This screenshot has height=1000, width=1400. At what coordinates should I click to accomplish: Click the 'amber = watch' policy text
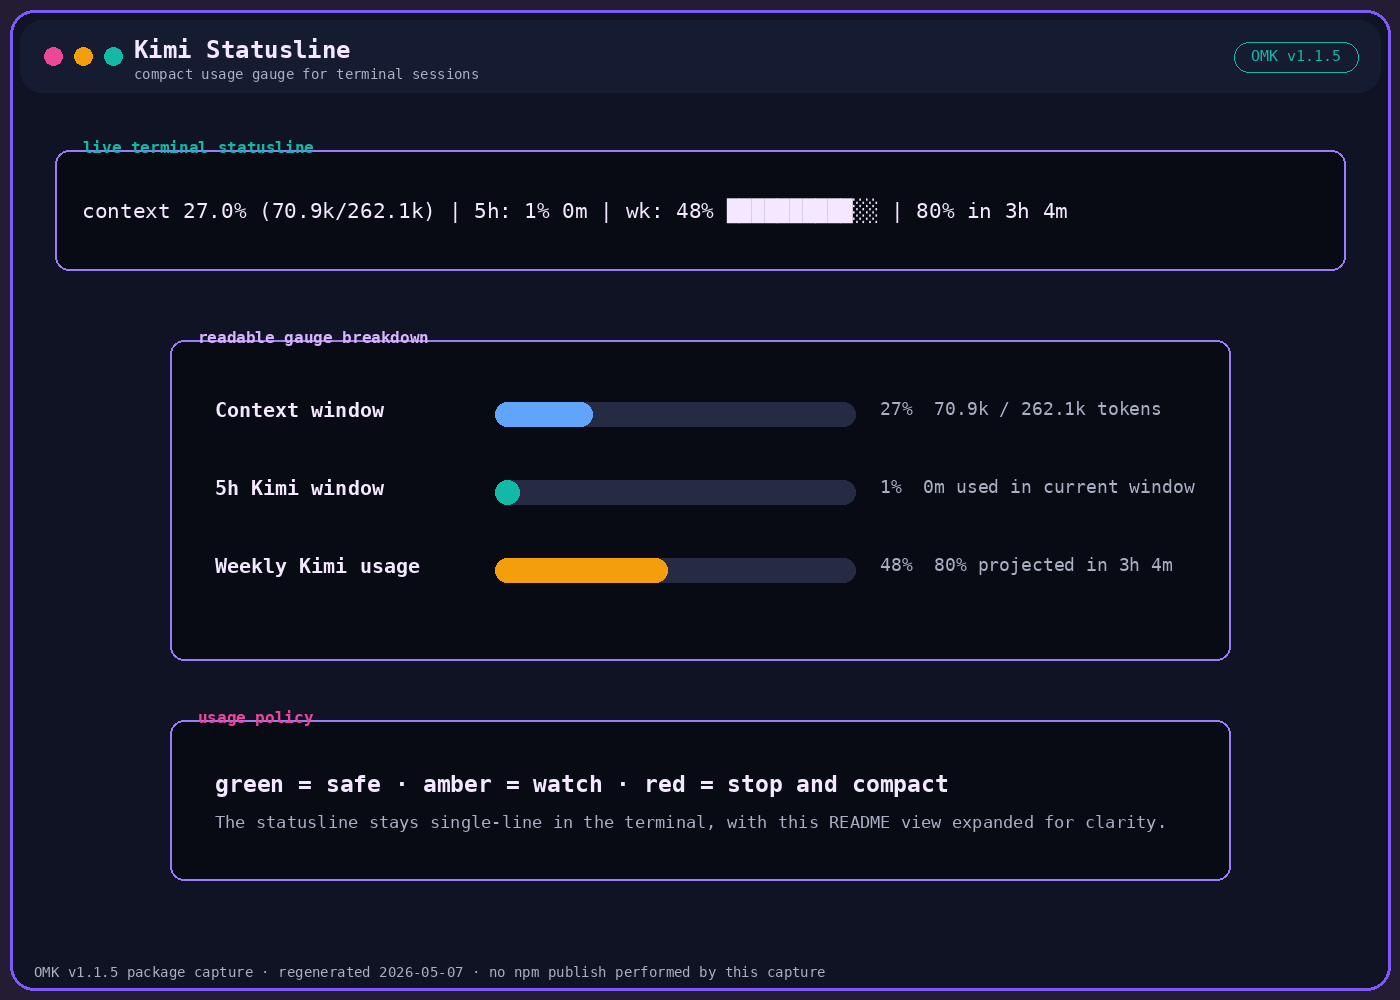point(513,784)
